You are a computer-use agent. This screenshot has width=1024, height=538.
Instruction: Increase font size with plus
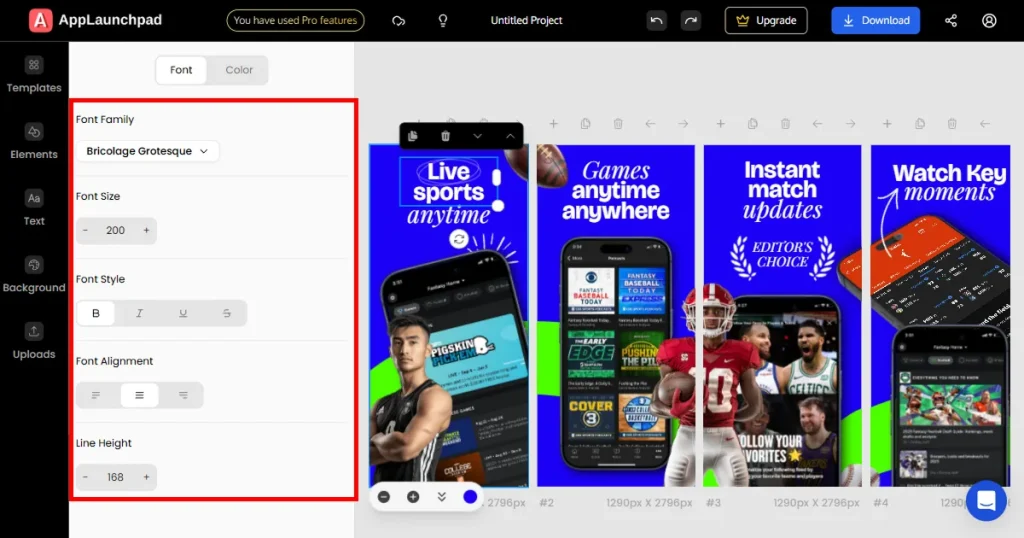pyautogui.click(x=146, y=230)
